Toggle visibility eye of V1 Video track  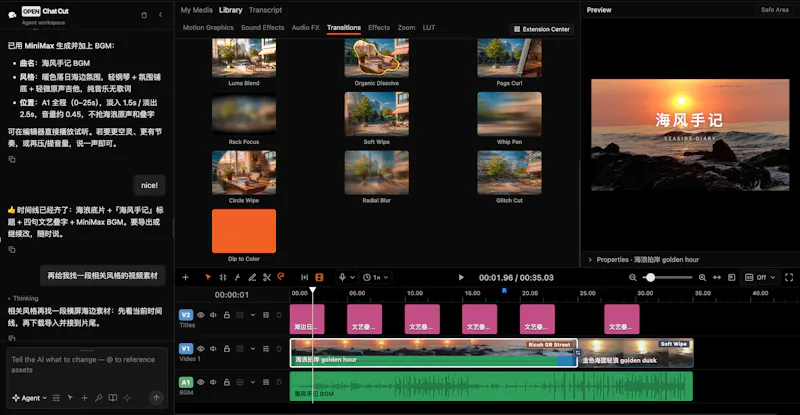201,349
